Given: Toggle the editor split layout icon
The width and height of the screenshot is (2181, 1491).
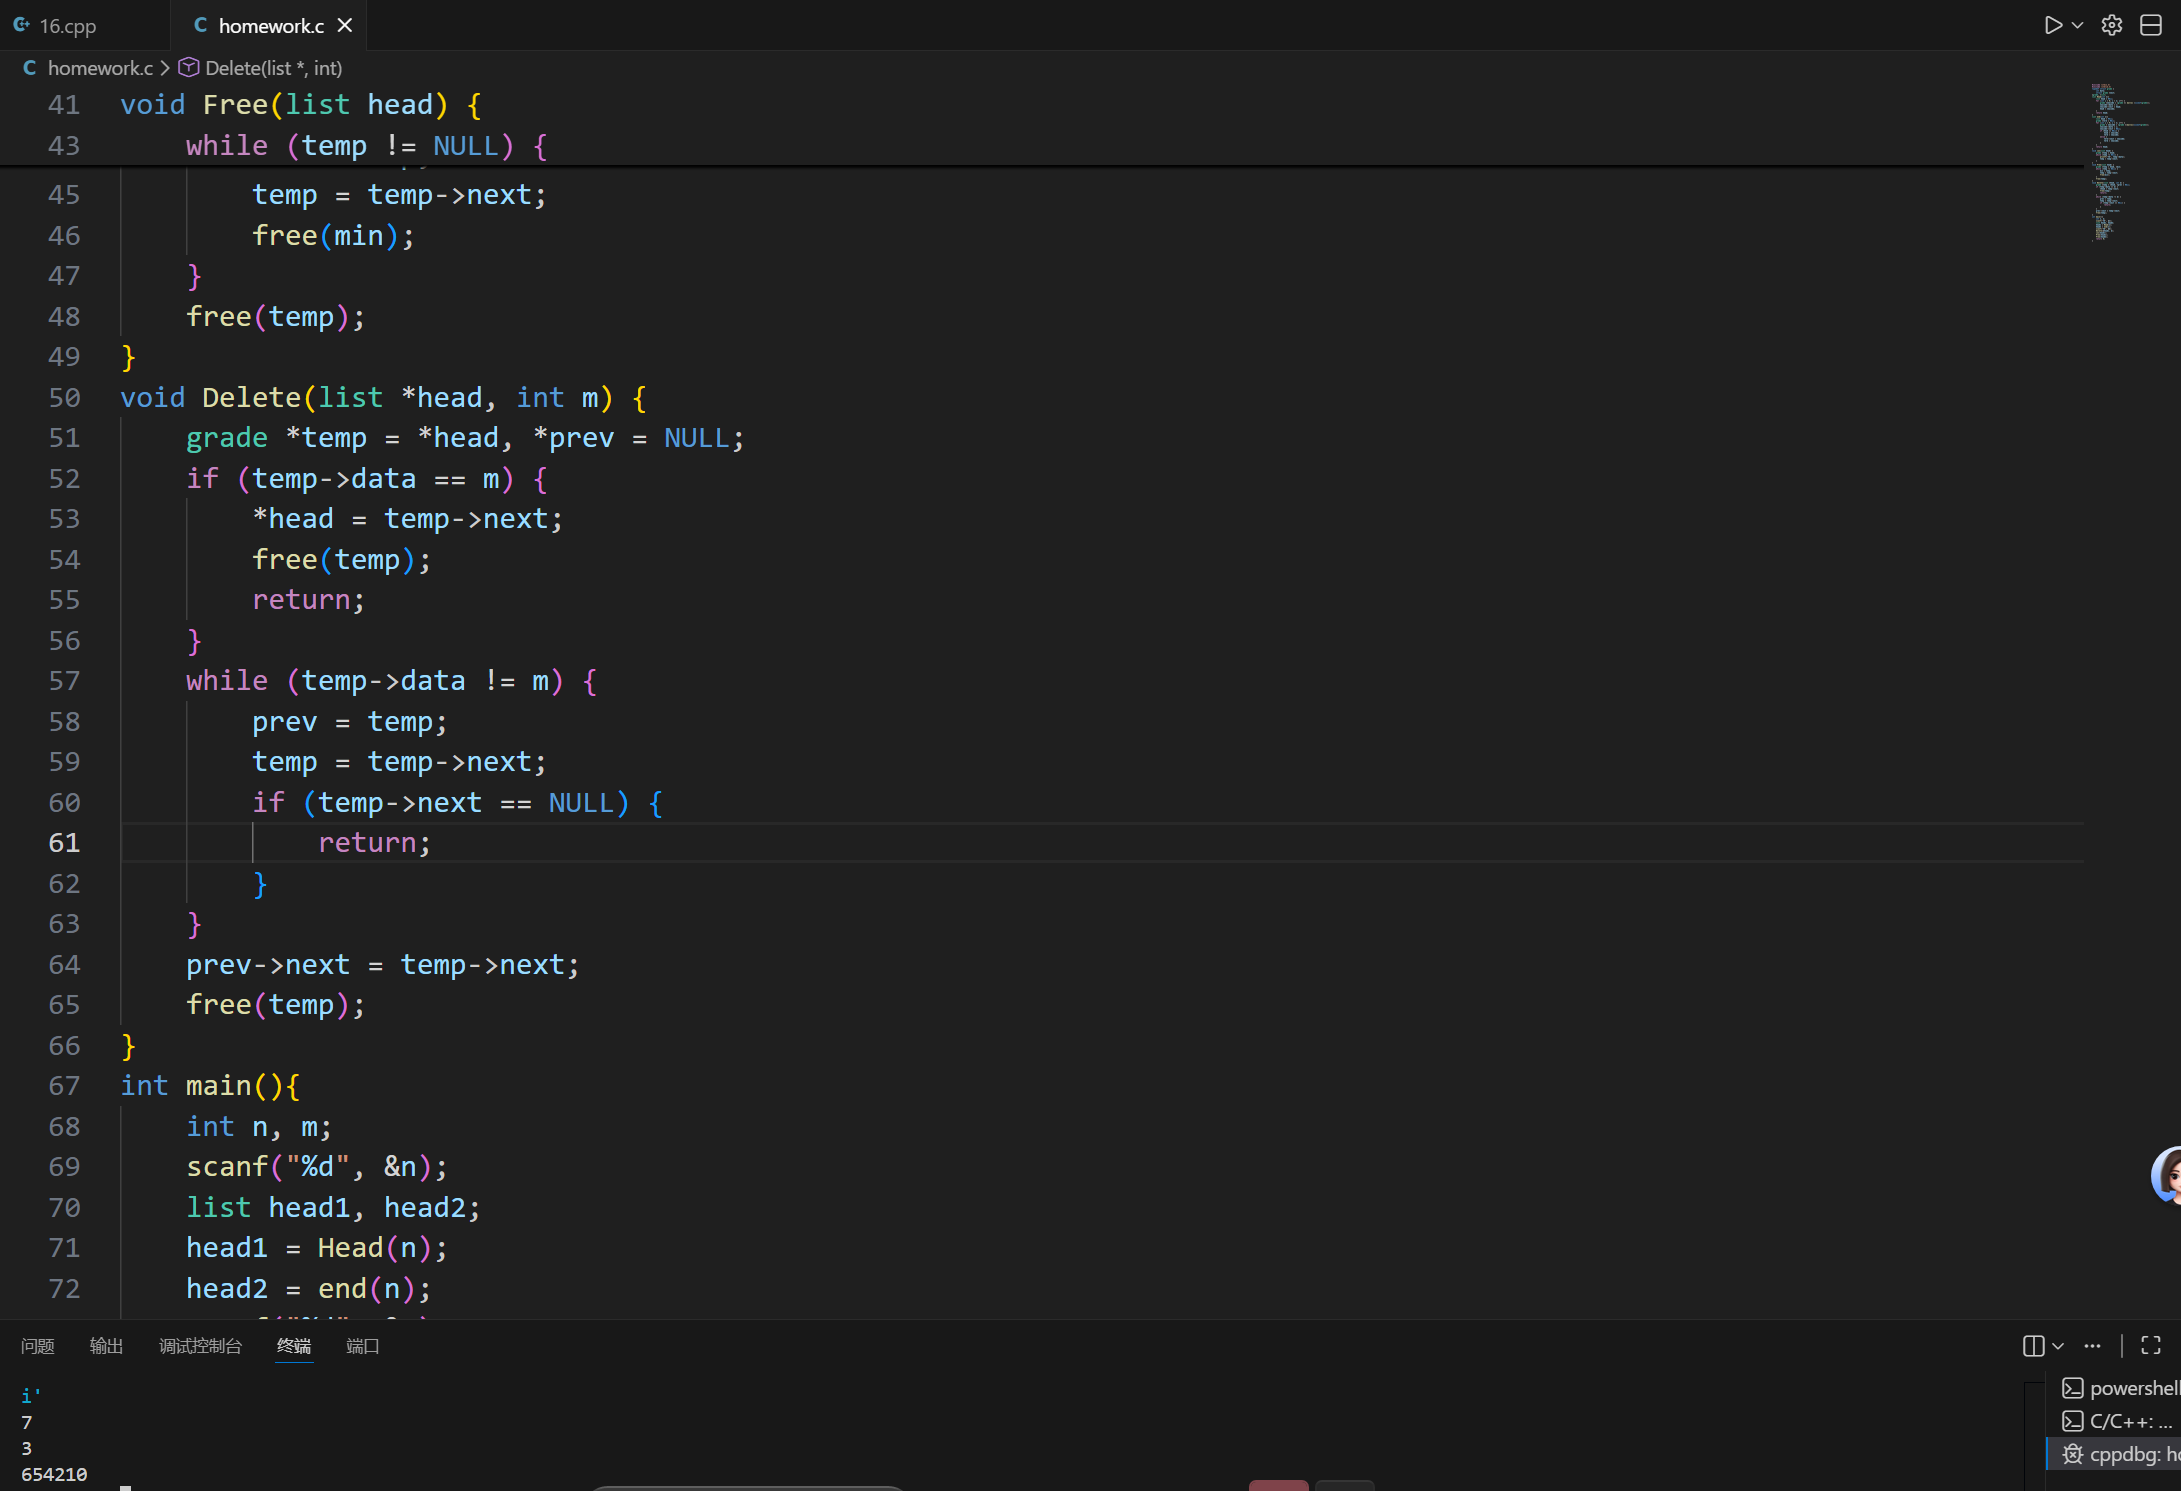Looking at the screenshot, I should click(2151, 25).
